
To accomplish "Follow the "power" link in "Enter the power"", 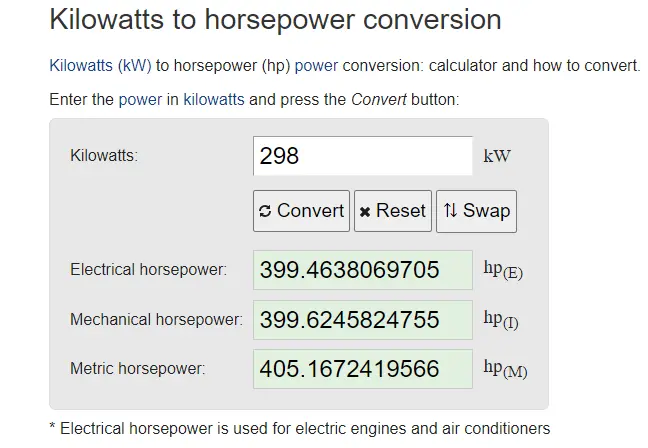I will pyautogui.click(x=139, y=100).
